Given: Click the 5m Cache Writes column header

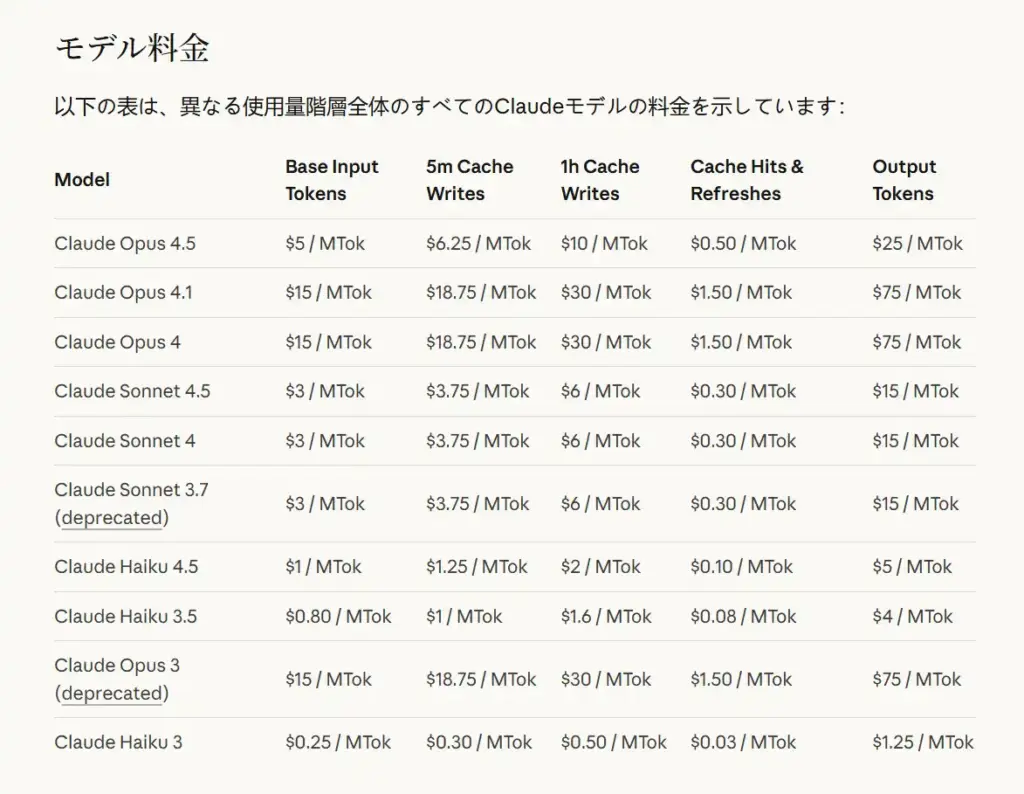Looking at the screenshot, I should click(x=469, y=180).
